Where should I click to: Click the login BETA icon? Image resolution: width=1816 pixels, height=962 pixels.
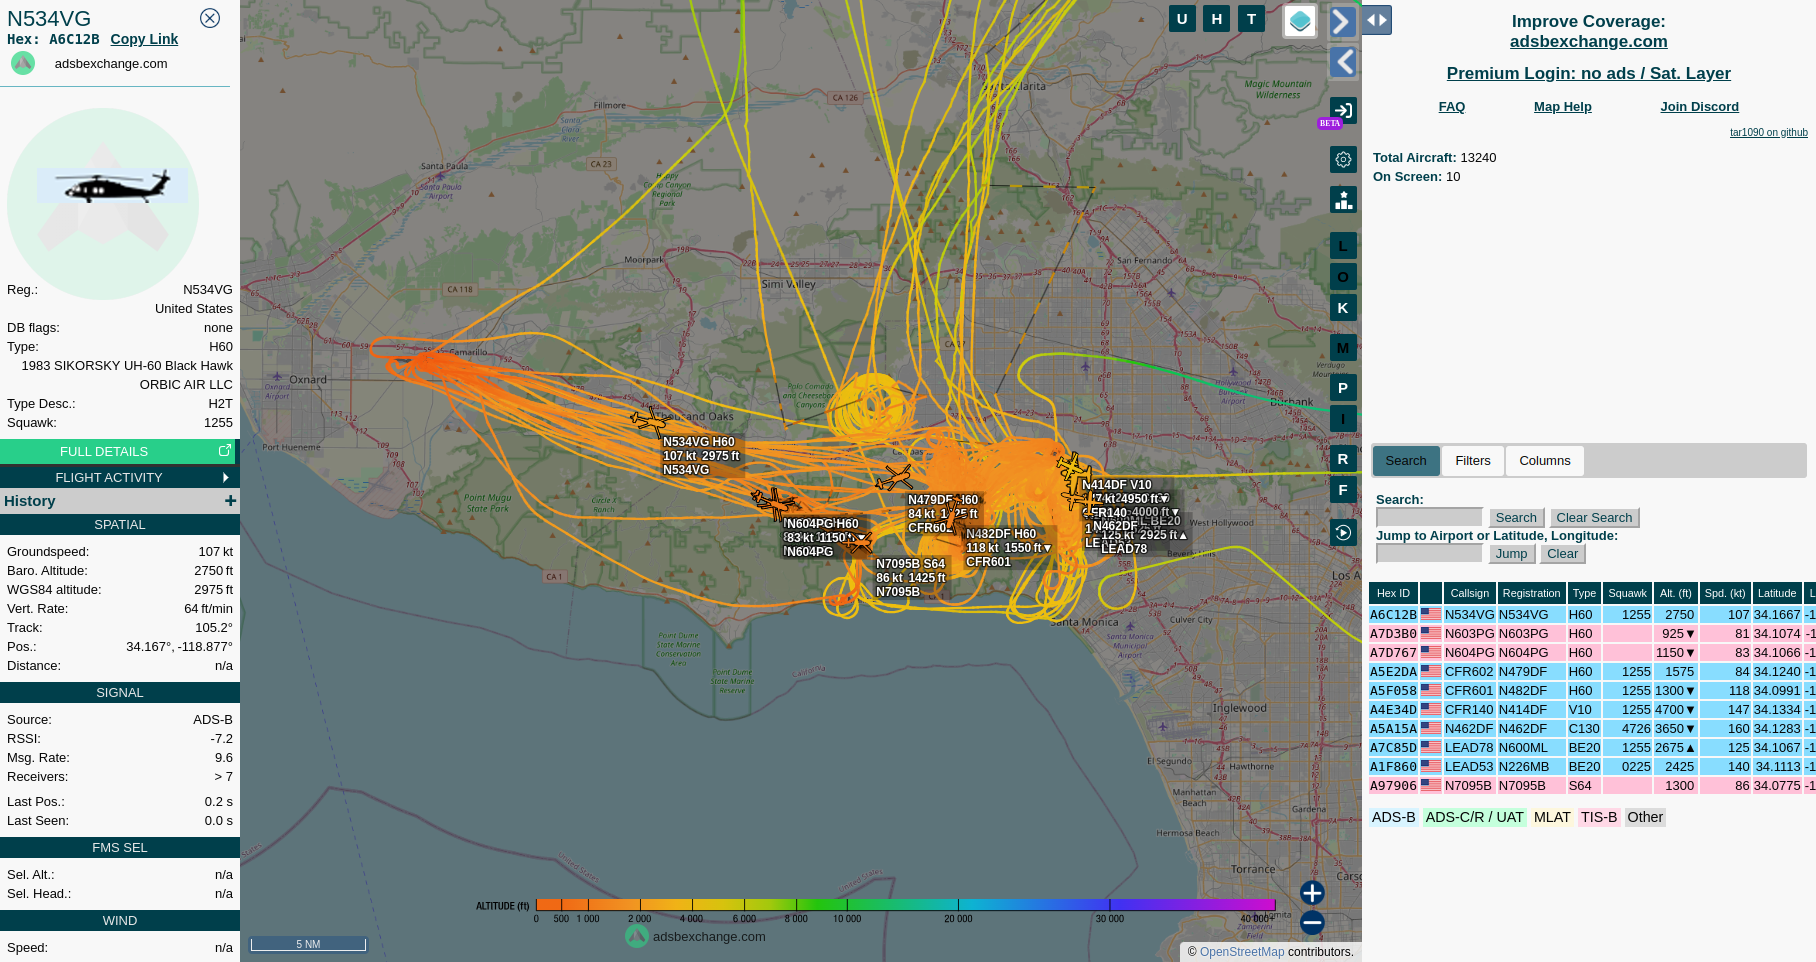(x=1343, y=111)
